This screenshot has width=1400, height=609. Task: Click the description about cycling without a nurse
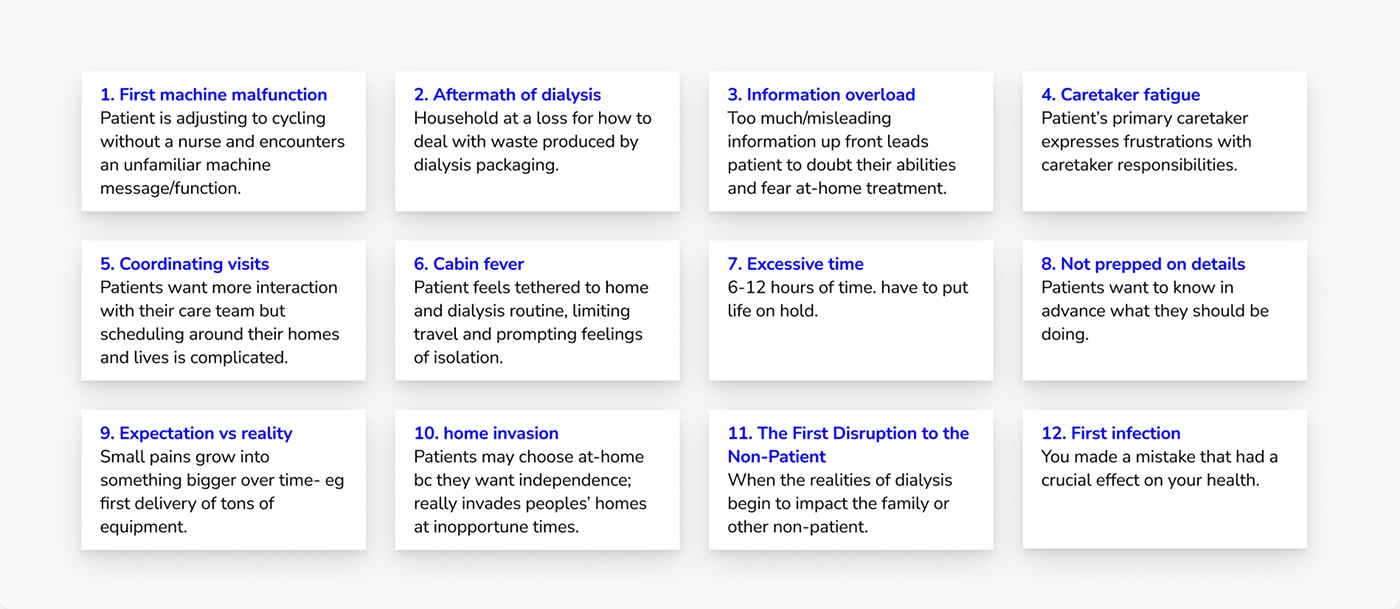(222, 153)
